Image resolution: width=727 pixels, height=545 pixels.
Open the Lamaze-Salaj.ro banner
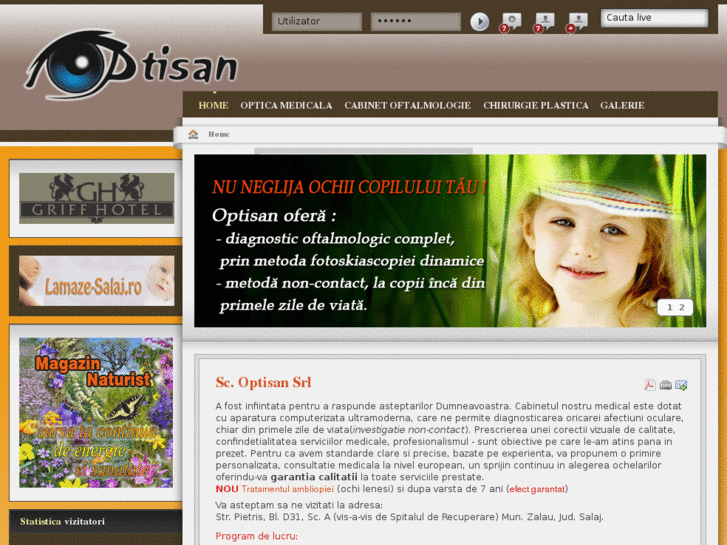point(96,281)
